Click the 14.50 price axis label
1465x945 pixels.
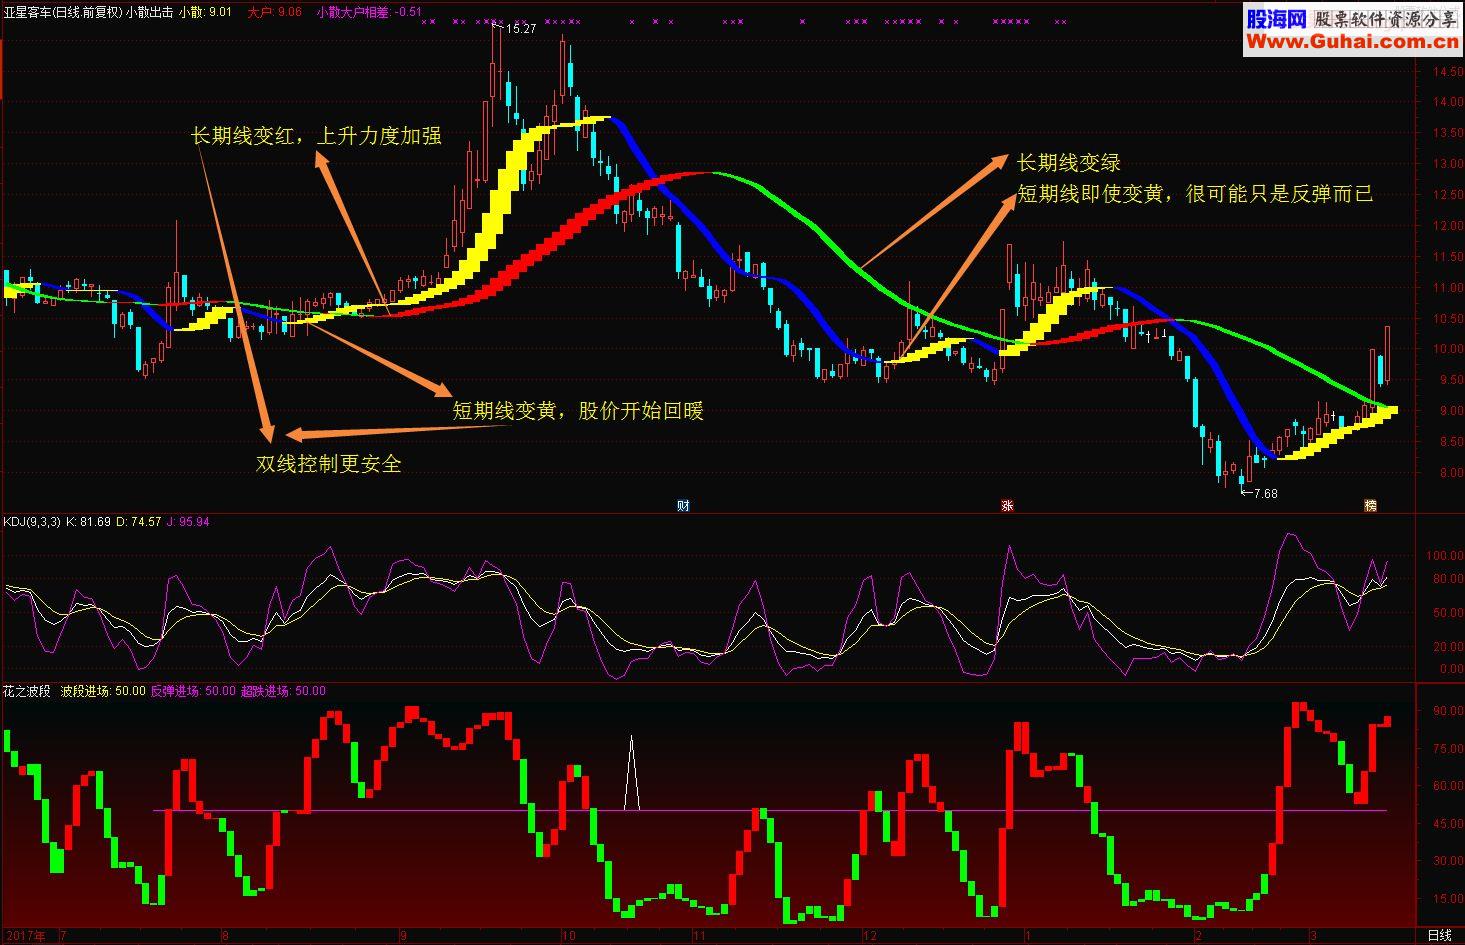coord(1447,72)
